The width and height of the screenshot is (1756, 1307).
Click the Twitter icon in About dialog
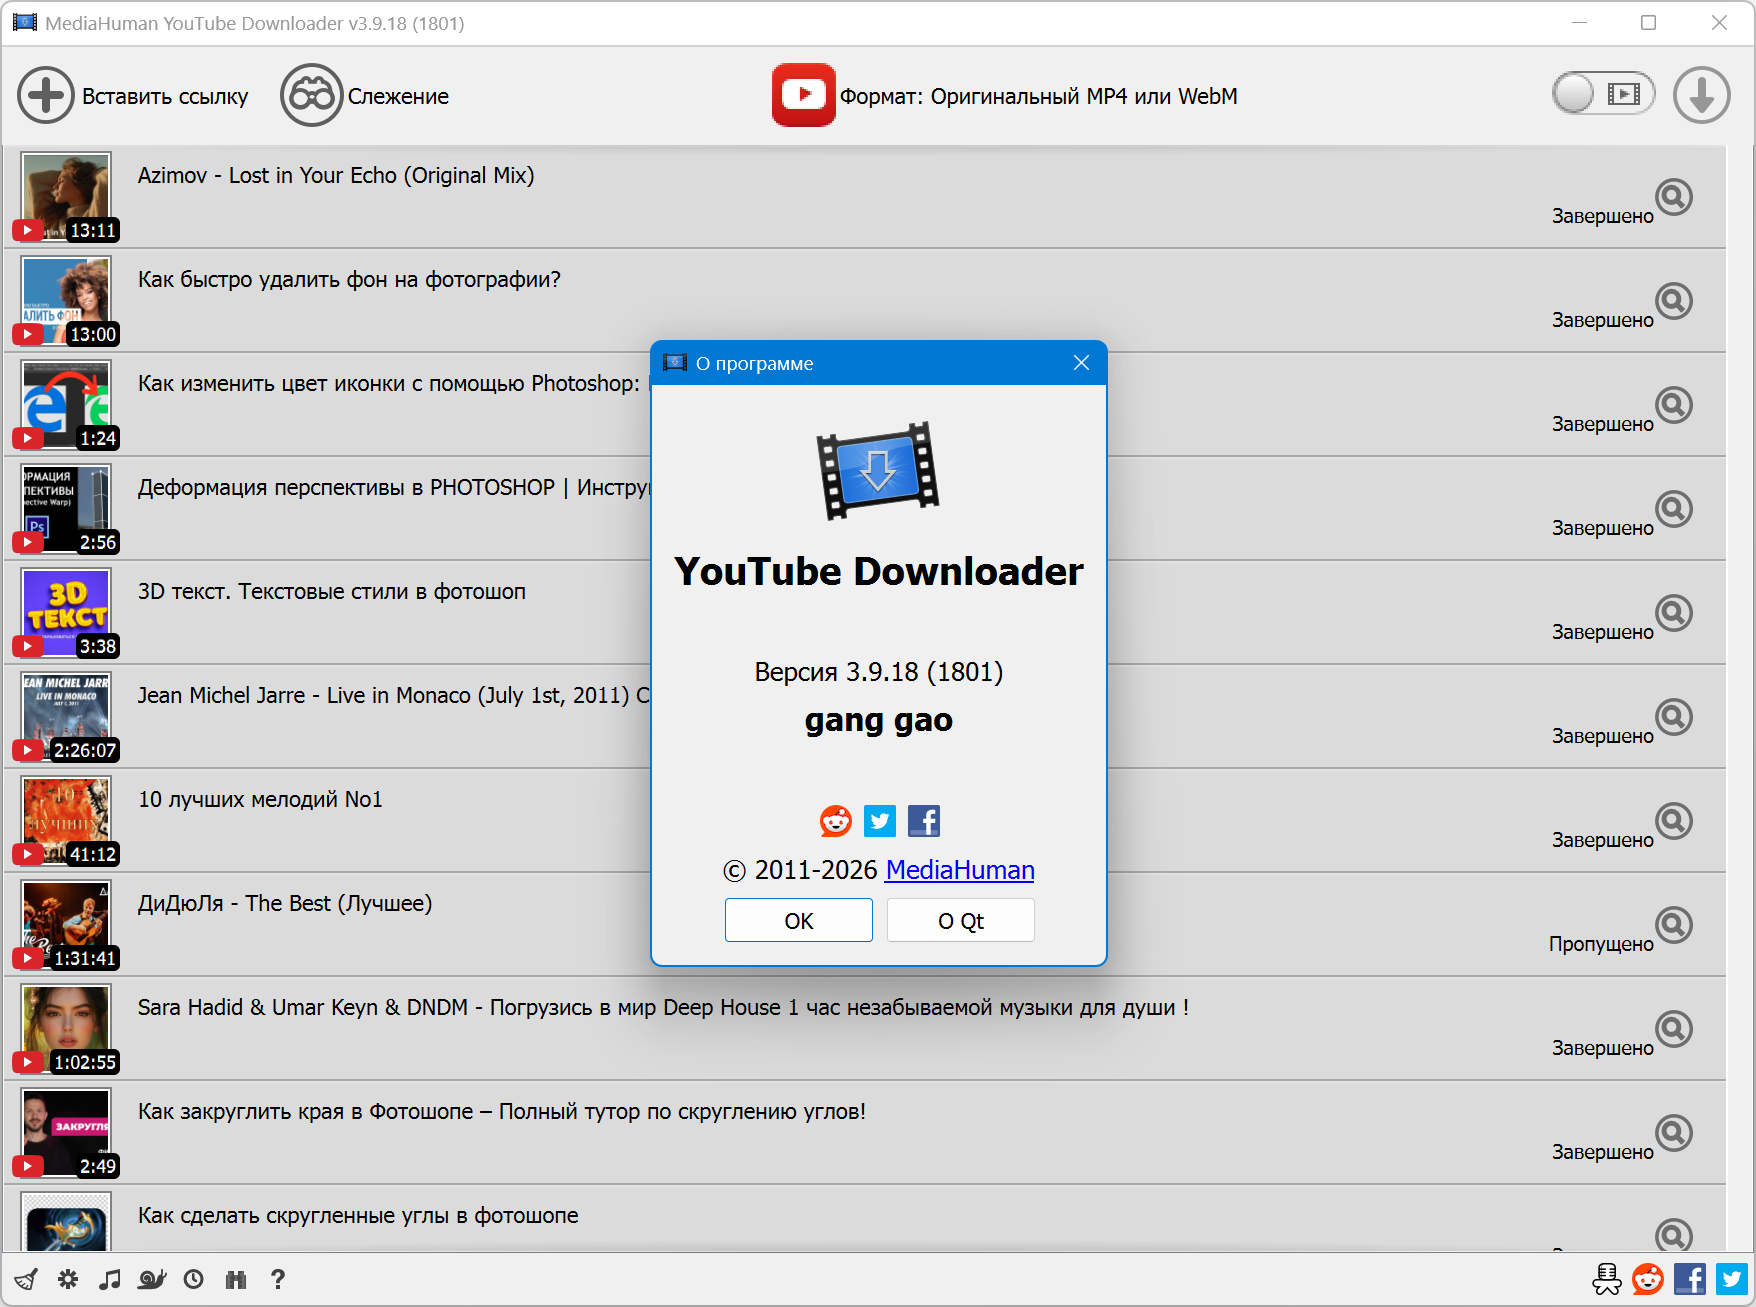[880, 821]
